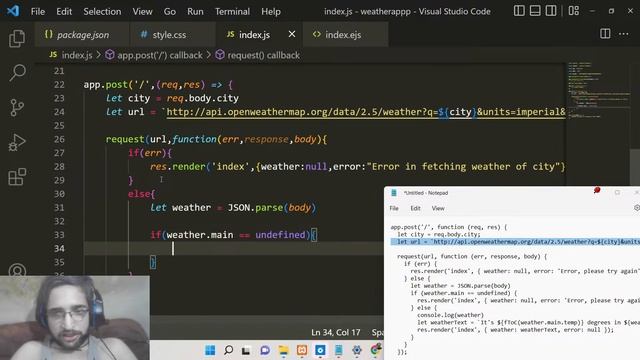Click 'console.log(weather)' line in Notepad

450,315
